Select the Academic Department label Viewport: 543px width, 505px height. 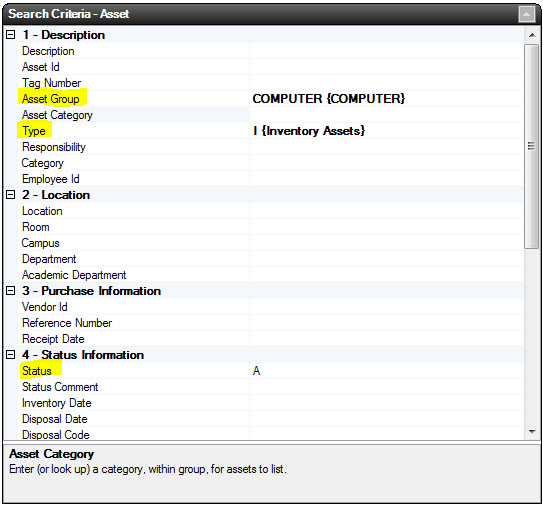click(x=74, y=275)
